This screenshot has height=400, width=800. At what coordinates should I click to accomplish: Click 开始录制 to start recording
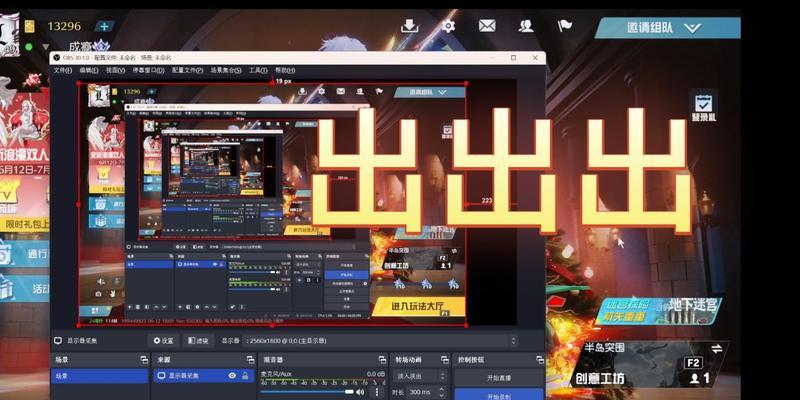498,395
